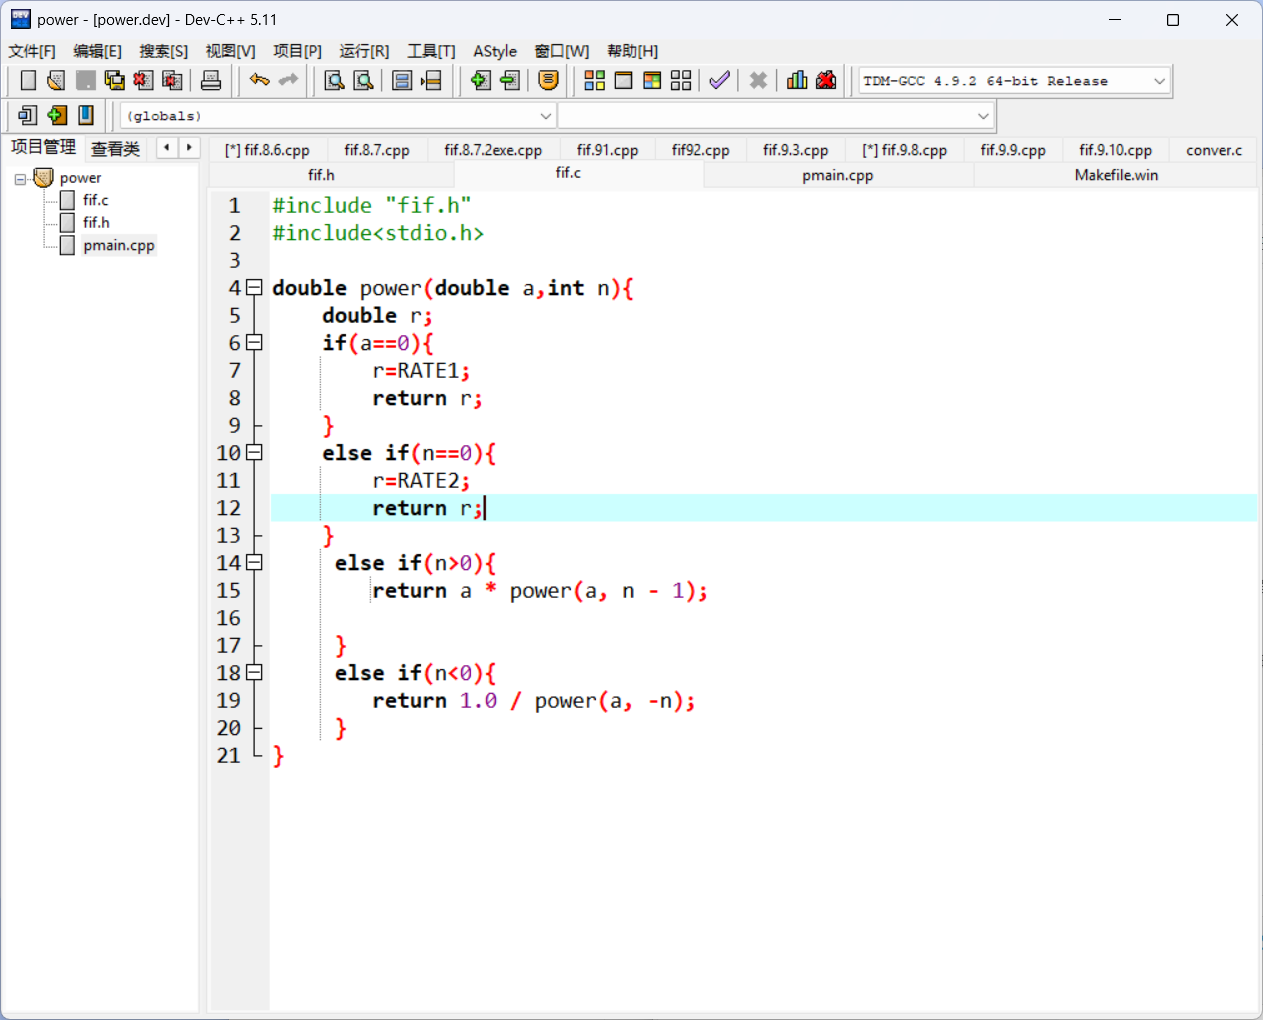Open the 视图[V] menu
This screenshot has width=1263, height=1020.
click(230, 51)
